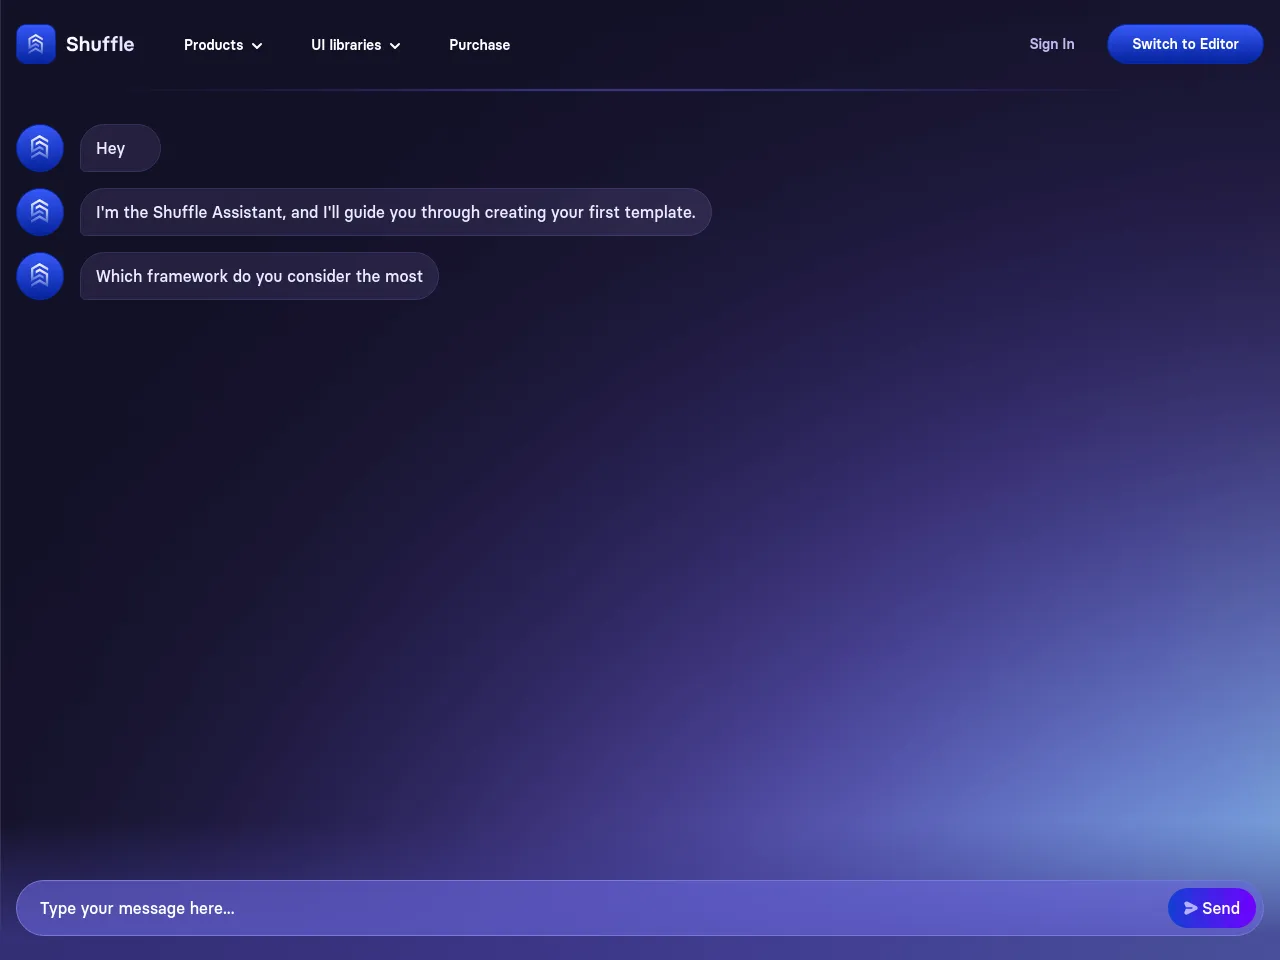Image resolution: width=1280 pixels, height=960 pixels.
Task: Click the Shuffle logo icon in header
Action: 36,44
